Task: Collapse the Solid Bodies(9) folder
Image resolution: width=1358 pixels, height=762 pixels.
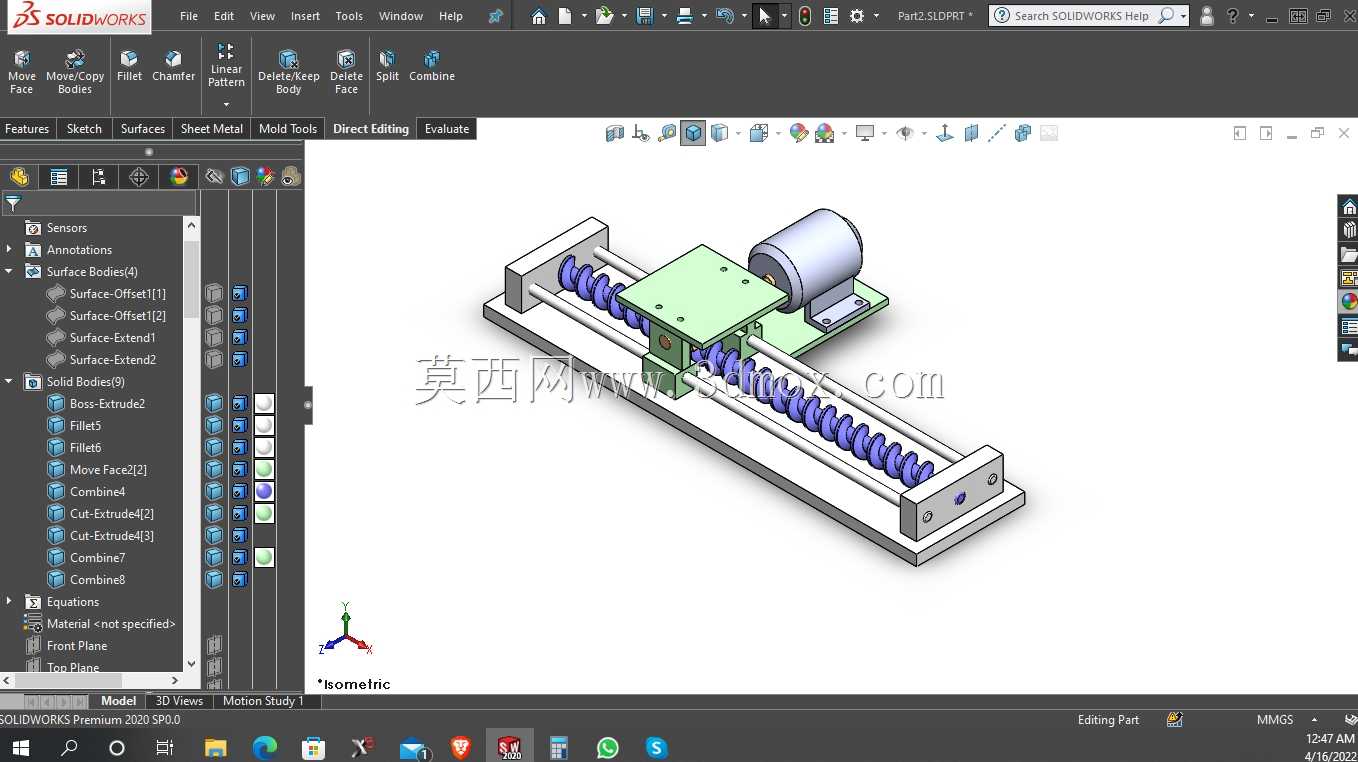Action: (x=9, y=381)
